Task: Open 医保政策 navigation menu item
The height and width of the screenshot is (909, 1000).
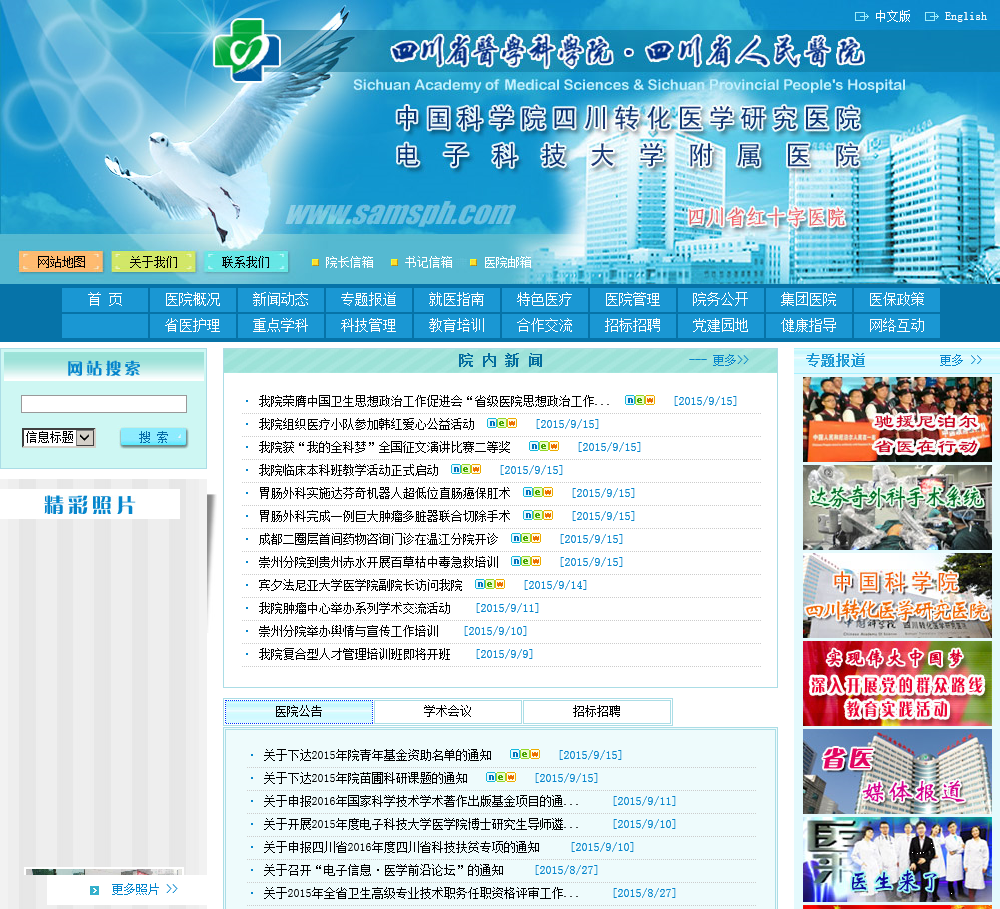Action: [x=896, y=300]
